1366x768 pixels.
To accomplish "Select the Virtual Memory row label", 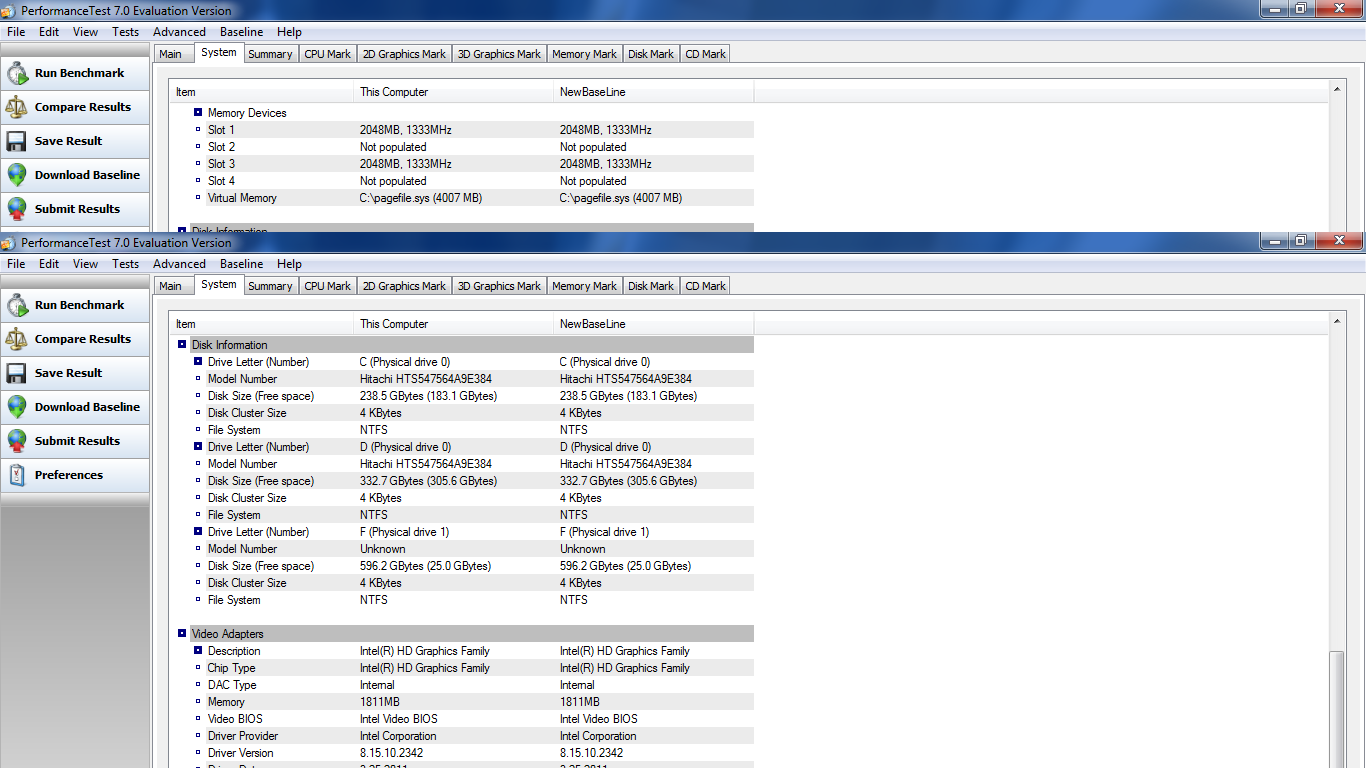I will tap(242, 198).
